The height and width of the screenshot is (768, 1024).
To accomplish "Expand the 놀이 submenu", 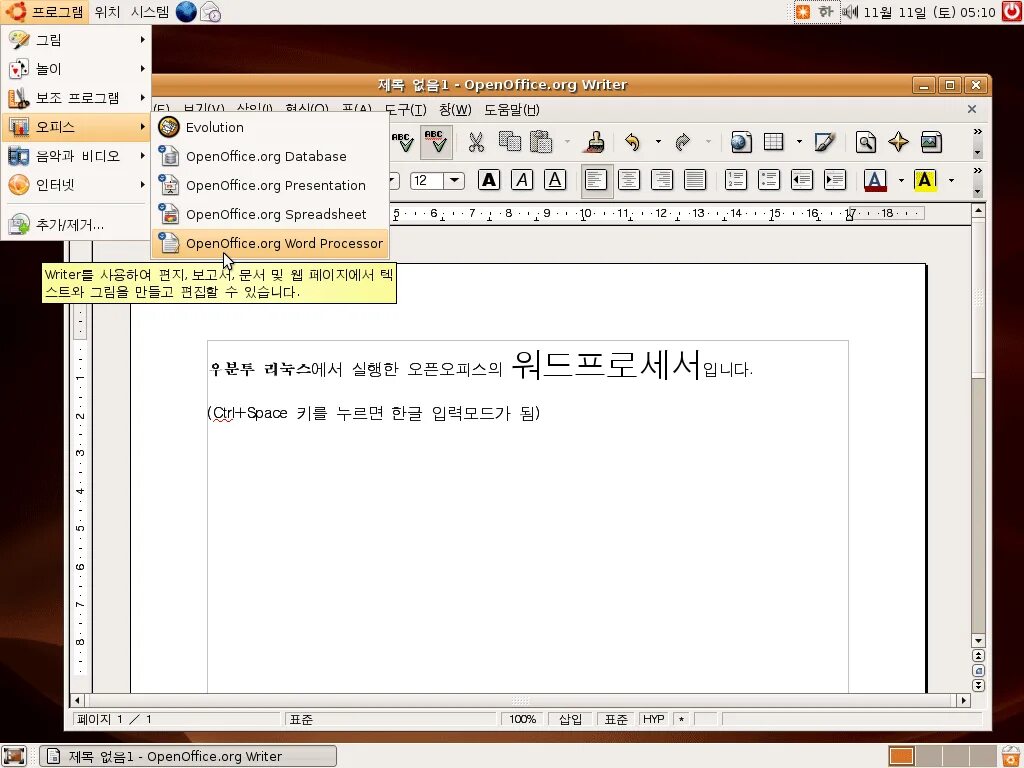I will pos(76,69).
